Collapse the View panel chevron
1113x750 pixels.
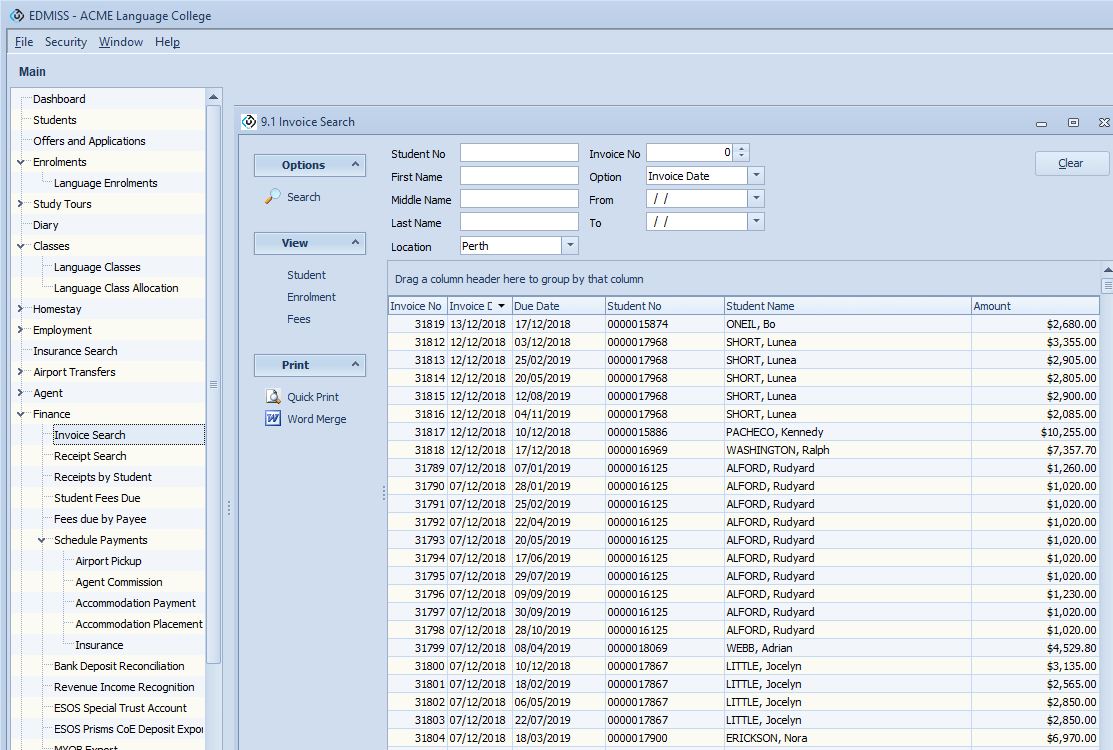point(354,243)
